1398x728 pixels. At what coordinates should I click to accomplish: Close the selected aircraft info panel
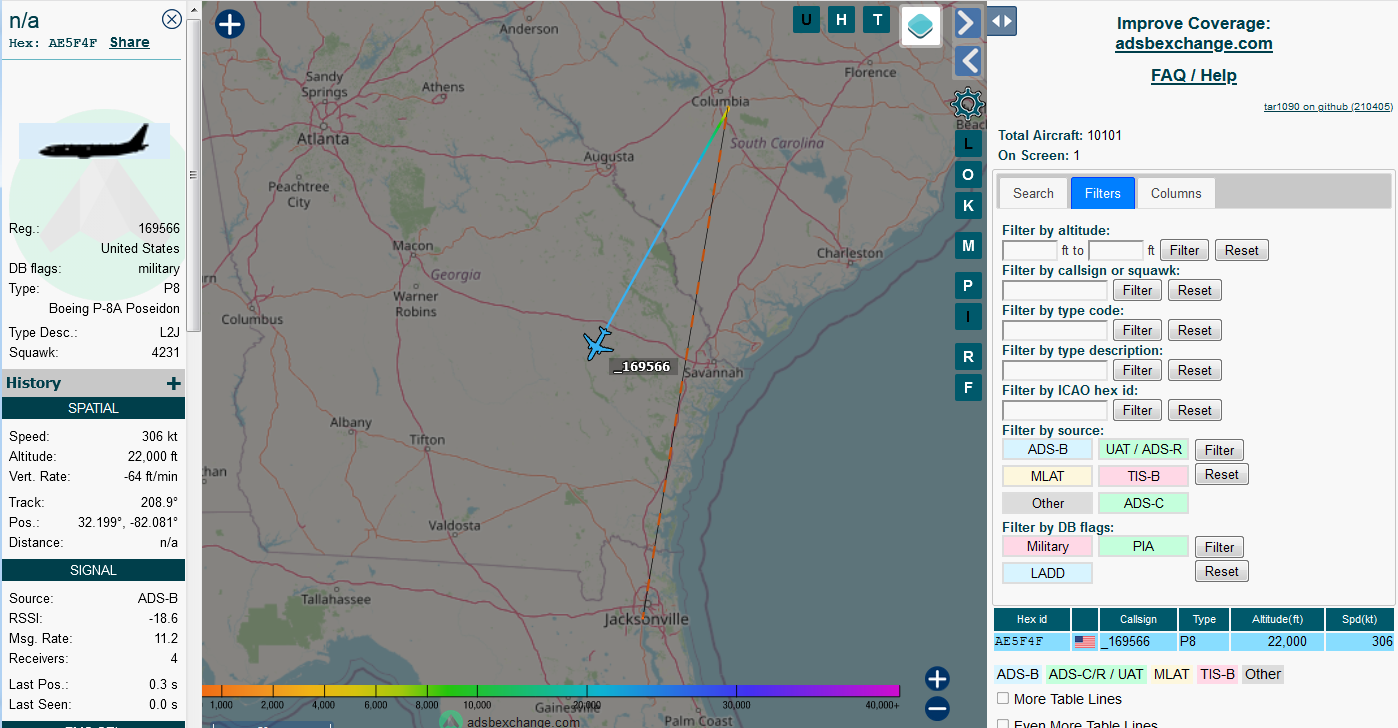(172, 19)
